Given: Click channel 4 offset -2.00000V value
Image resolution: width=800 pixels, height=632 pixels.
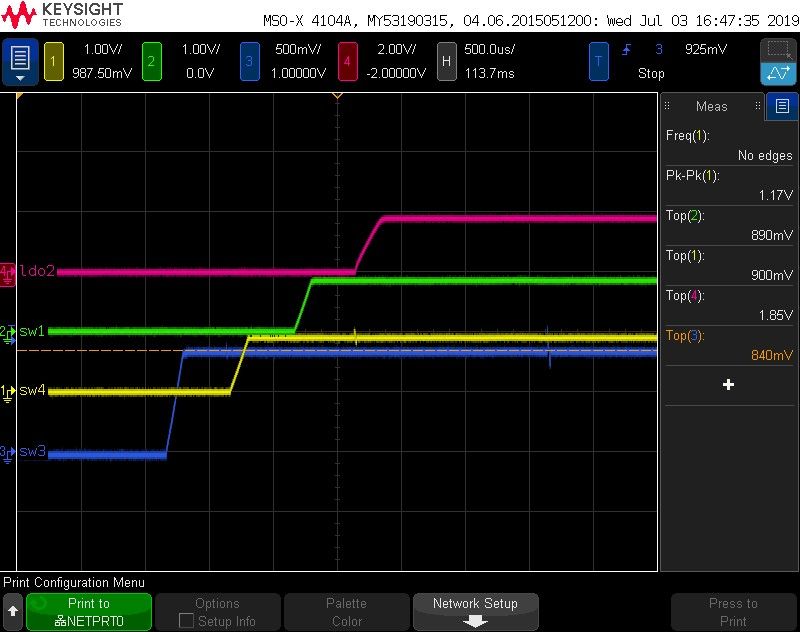Looking at the screenshot, I should pyautogui.click(x=396, y=73).
